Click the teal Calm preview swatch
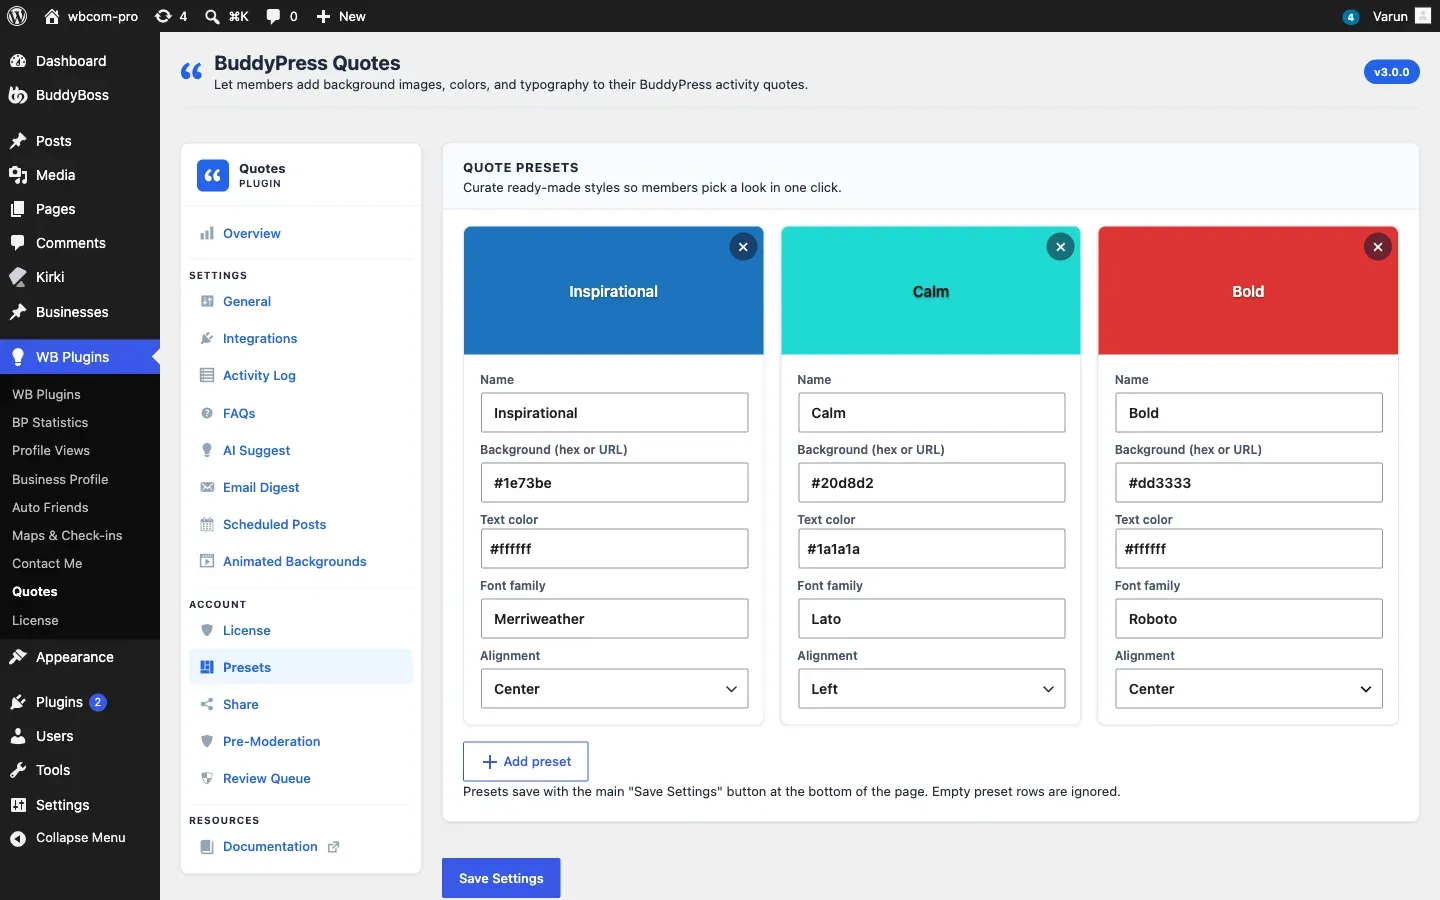1440x900 pixels. tap(931, 291)
